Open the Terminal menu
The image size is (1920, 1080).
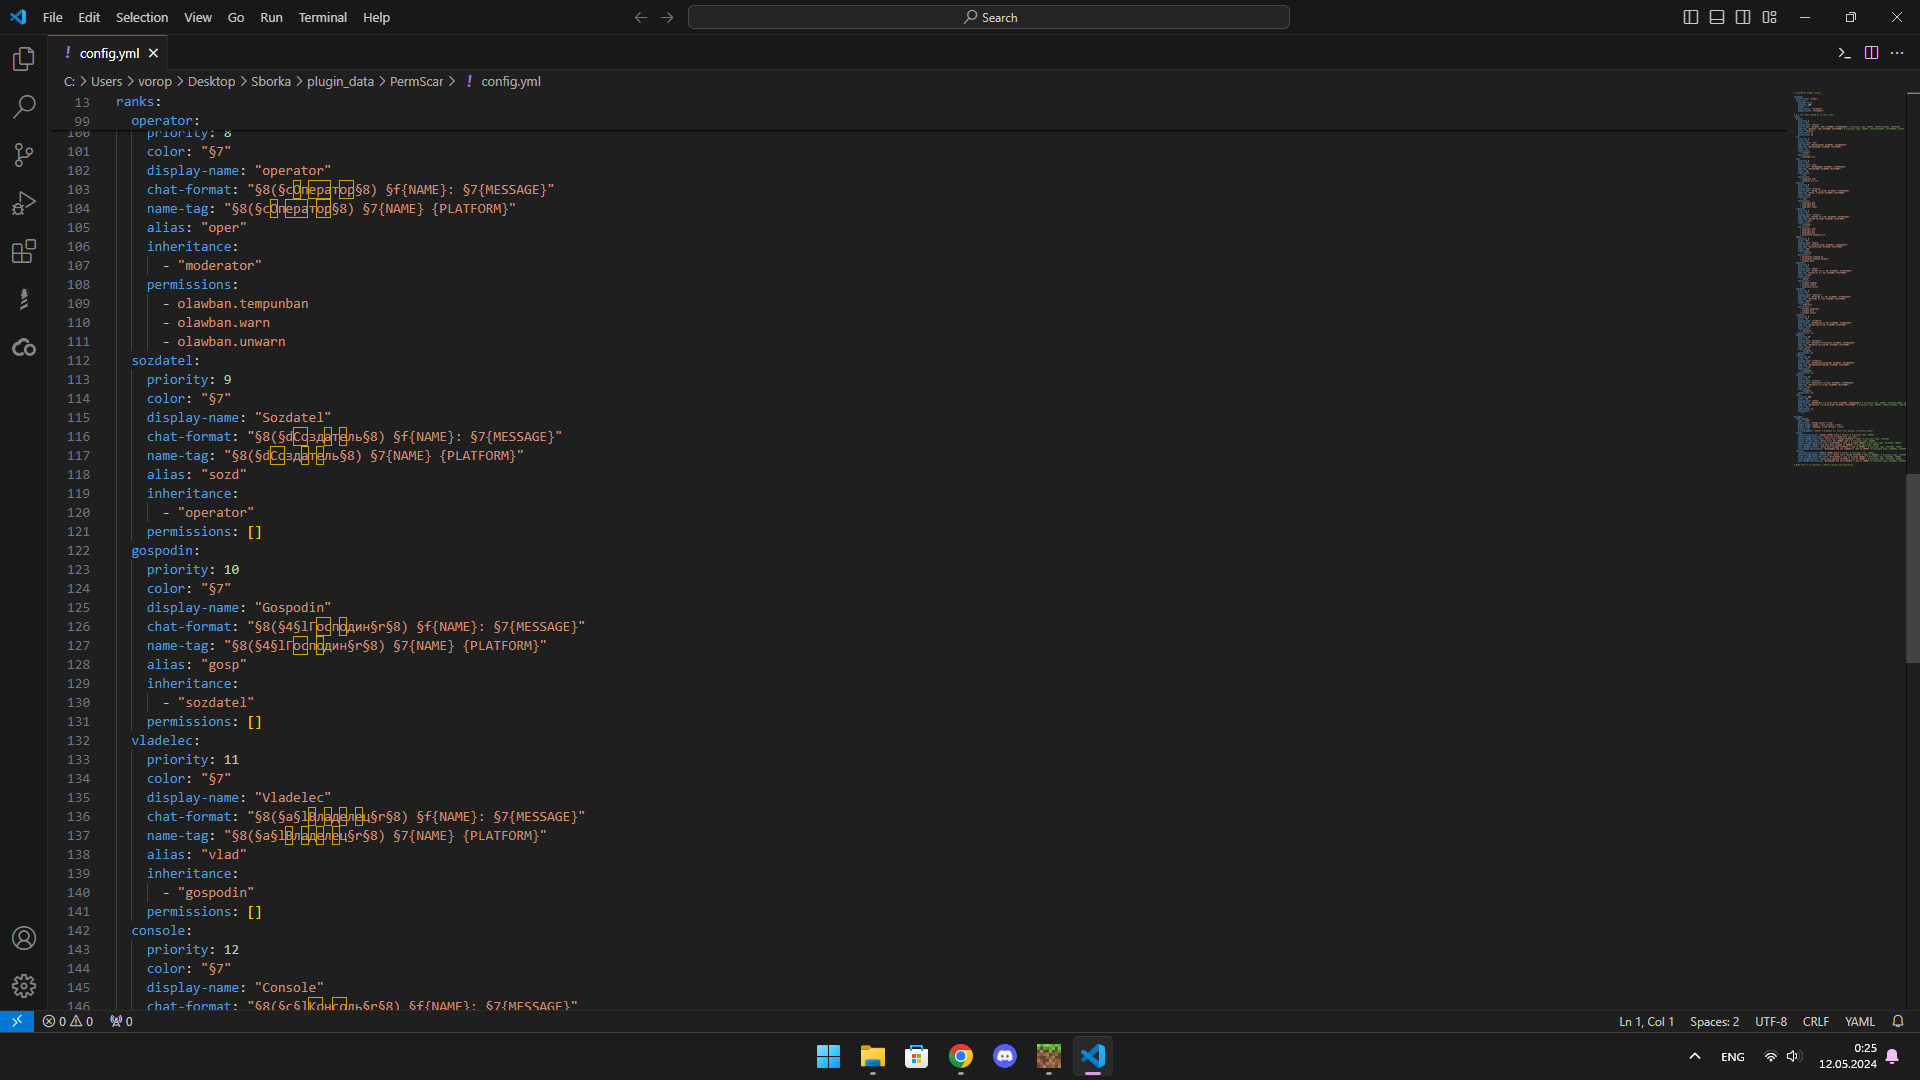coord(322,17)
